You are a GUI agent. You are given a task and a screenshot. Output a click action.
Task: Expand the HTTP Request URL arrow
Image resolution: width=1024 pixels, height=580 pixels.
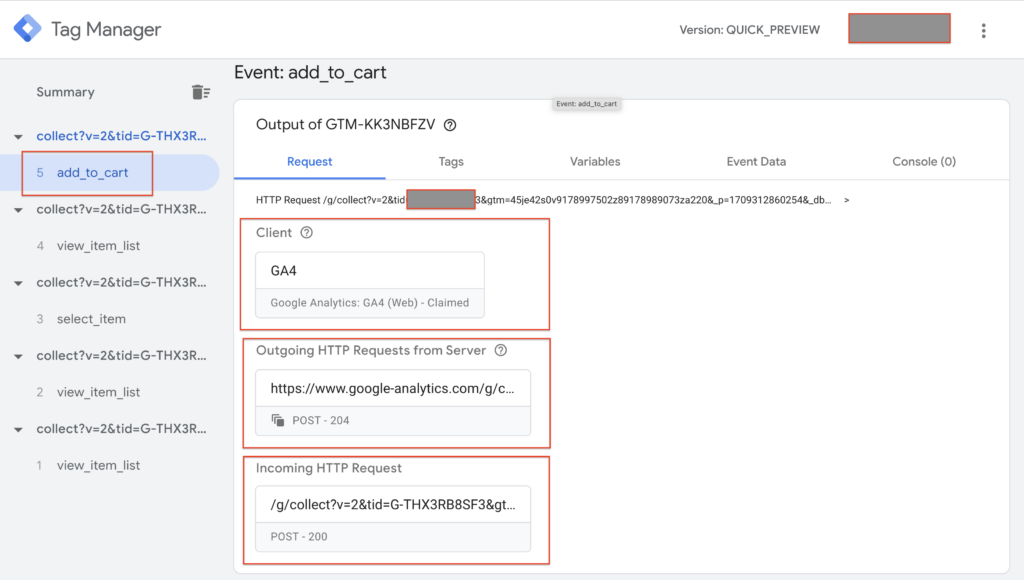tap(847, 201)
